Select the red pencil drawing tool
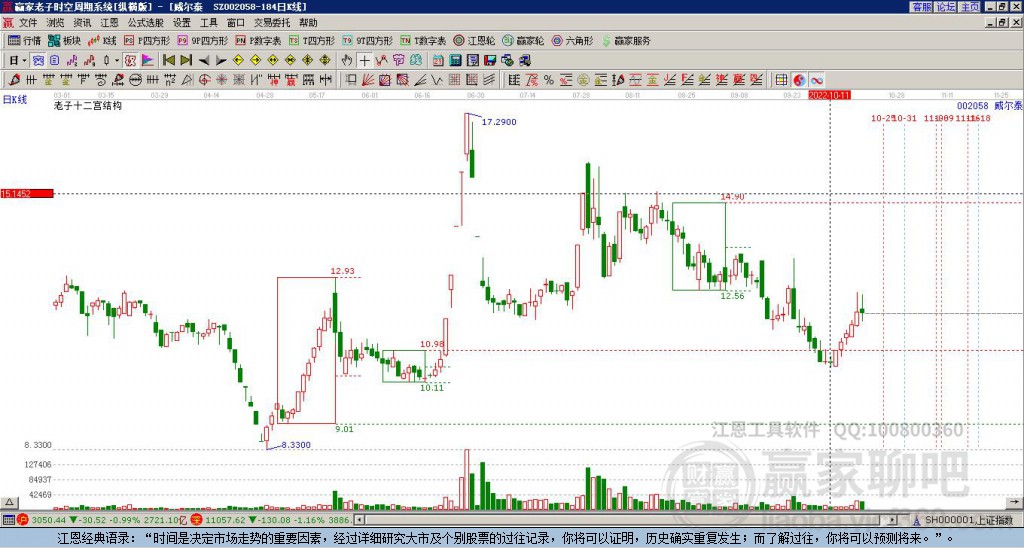The height and width of the screenshot is (548, 1024). [14, 80]
